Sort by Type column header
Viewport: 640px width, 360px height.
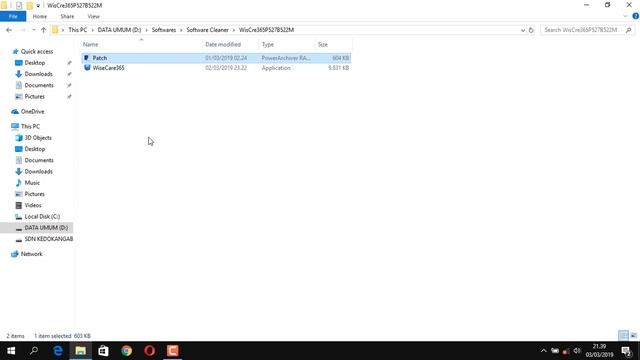(268, 44)
